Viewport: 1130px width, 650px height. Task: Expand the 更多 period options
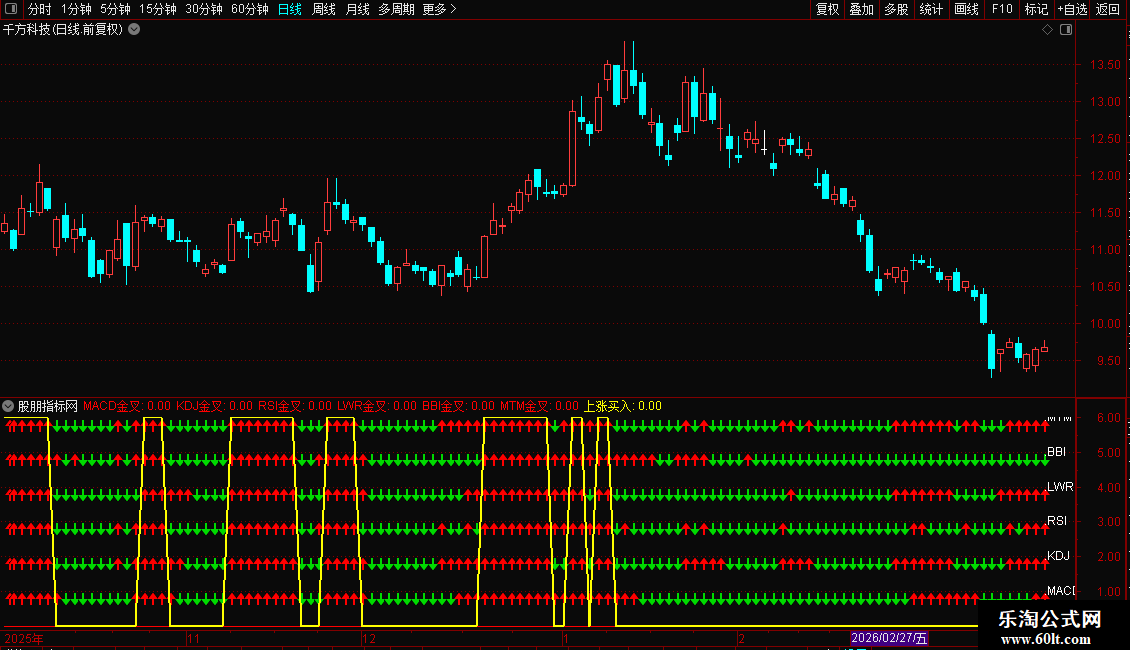439,9
